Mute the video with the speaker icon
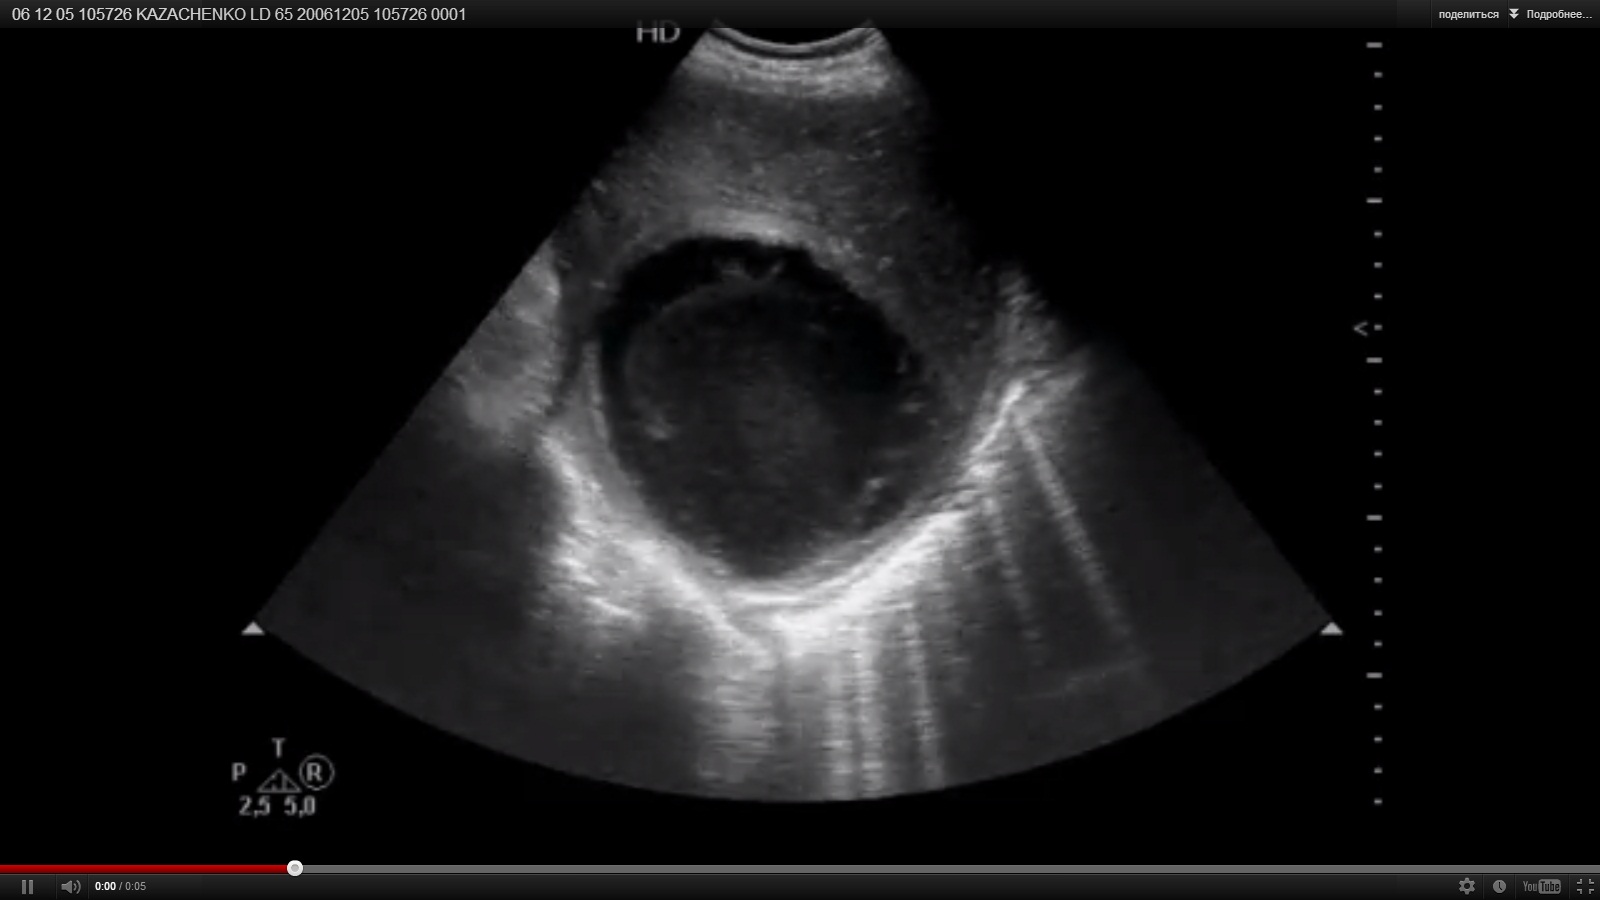 click(x=70, y=886)
